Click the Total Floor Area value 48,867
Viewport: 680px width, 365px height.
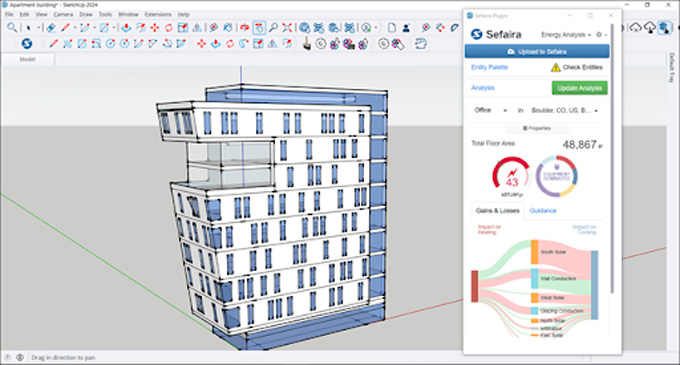[579, 145]
